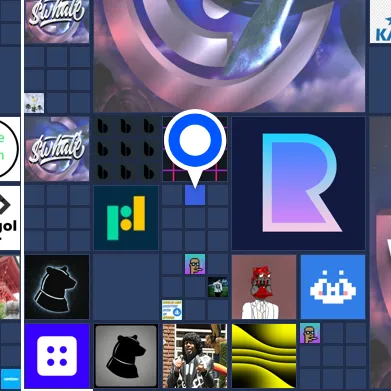Click the yellow wavy stripes tile
391x391 pixels.
click(264, 356)
